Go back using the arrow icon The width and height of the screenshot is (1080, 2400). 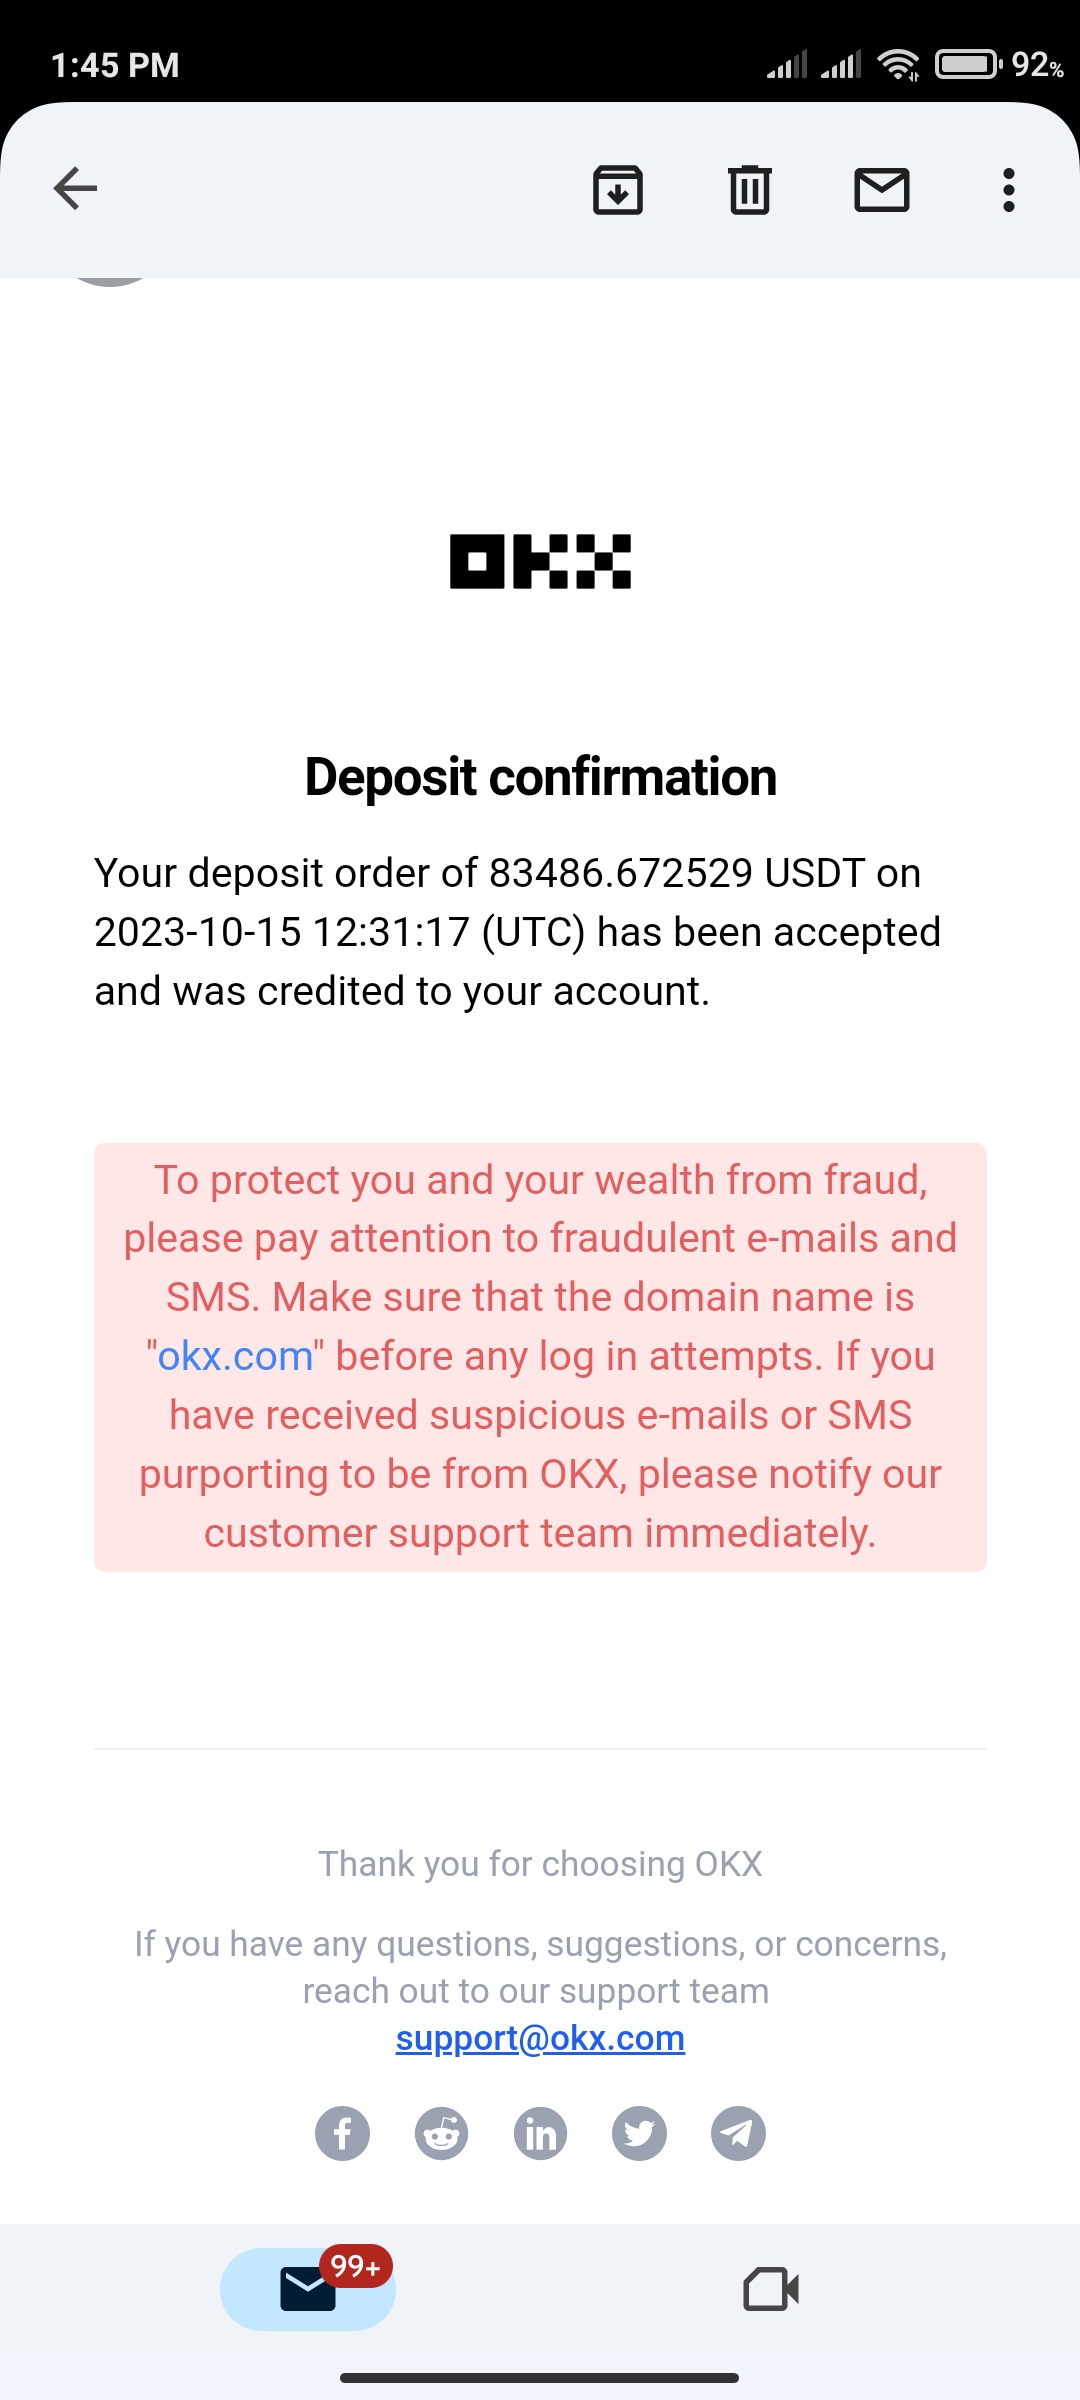coord(75,188)
